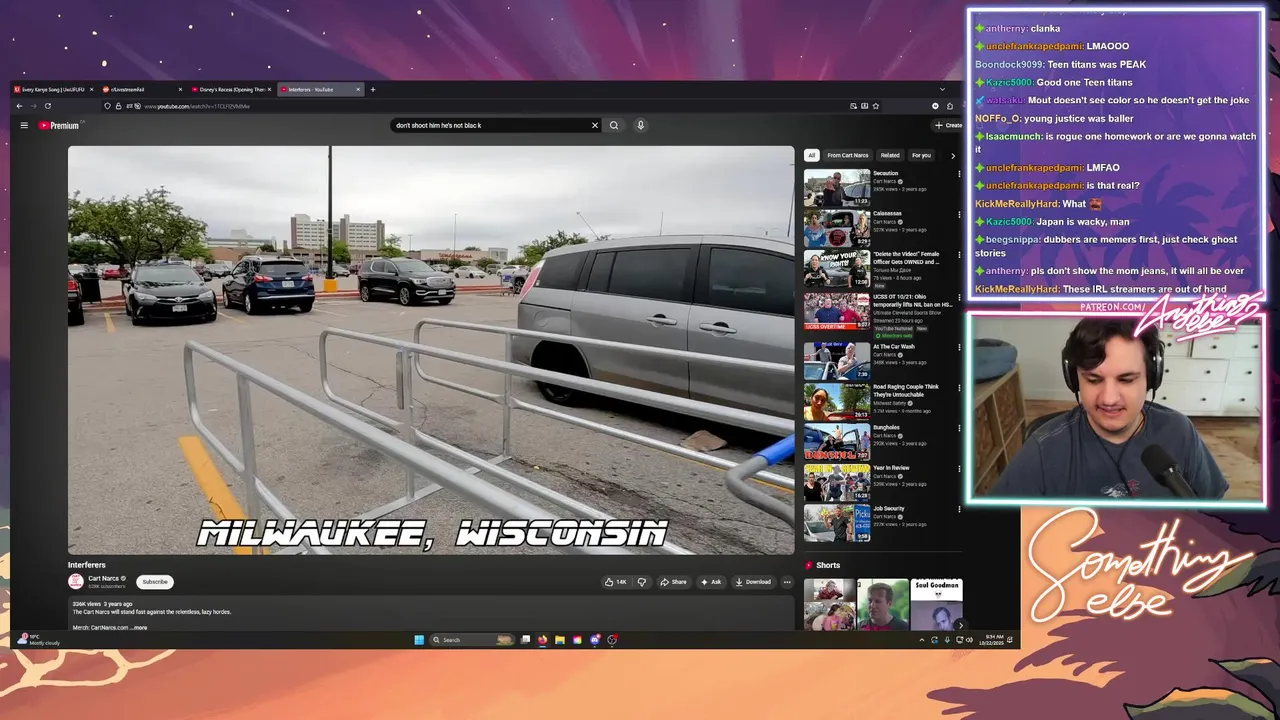
Task: Start voice search with the microphone icon
Action: 640,125
